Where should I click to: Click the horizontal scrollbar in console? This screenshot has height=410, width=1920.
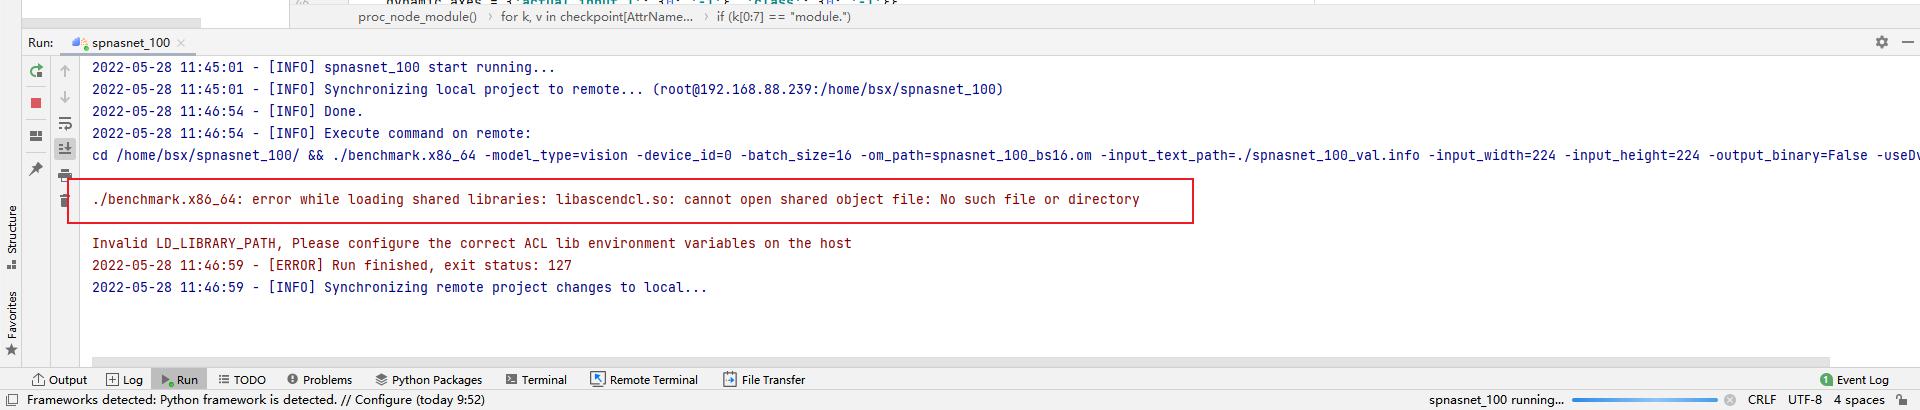point(960,362)
